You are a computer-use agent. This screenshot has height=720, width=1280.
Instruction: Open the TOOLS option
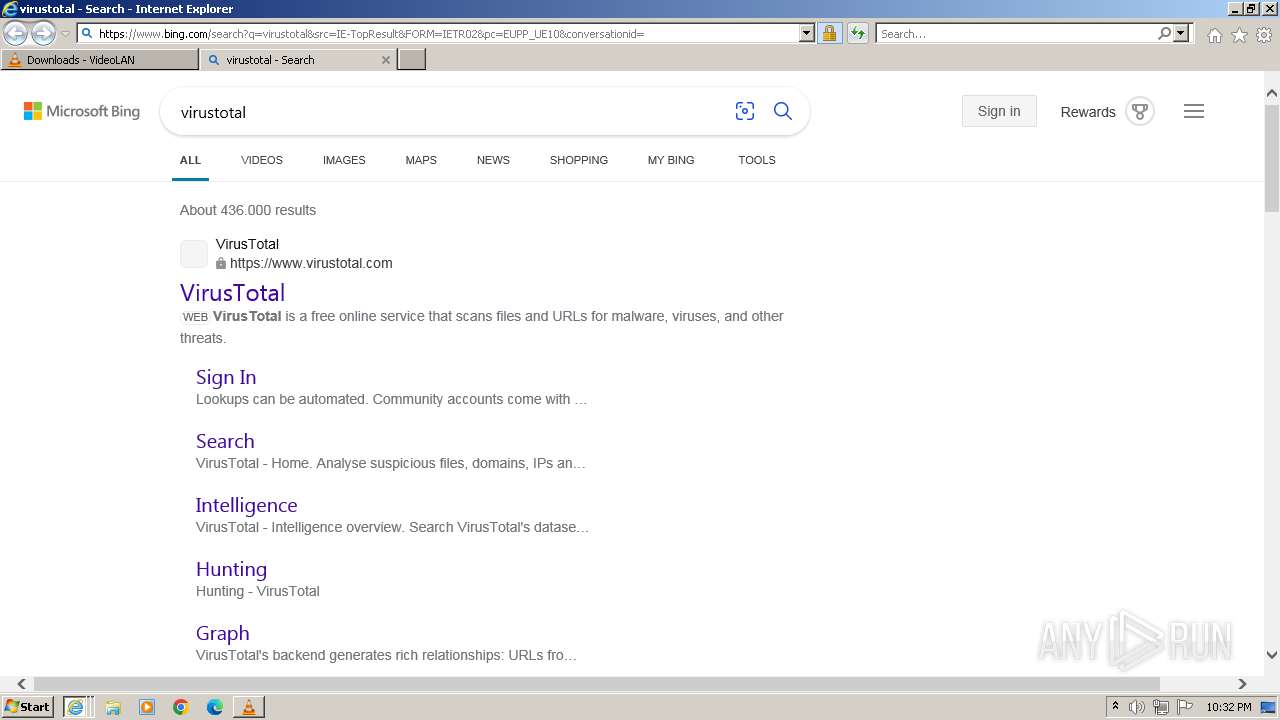coord(757,160)
